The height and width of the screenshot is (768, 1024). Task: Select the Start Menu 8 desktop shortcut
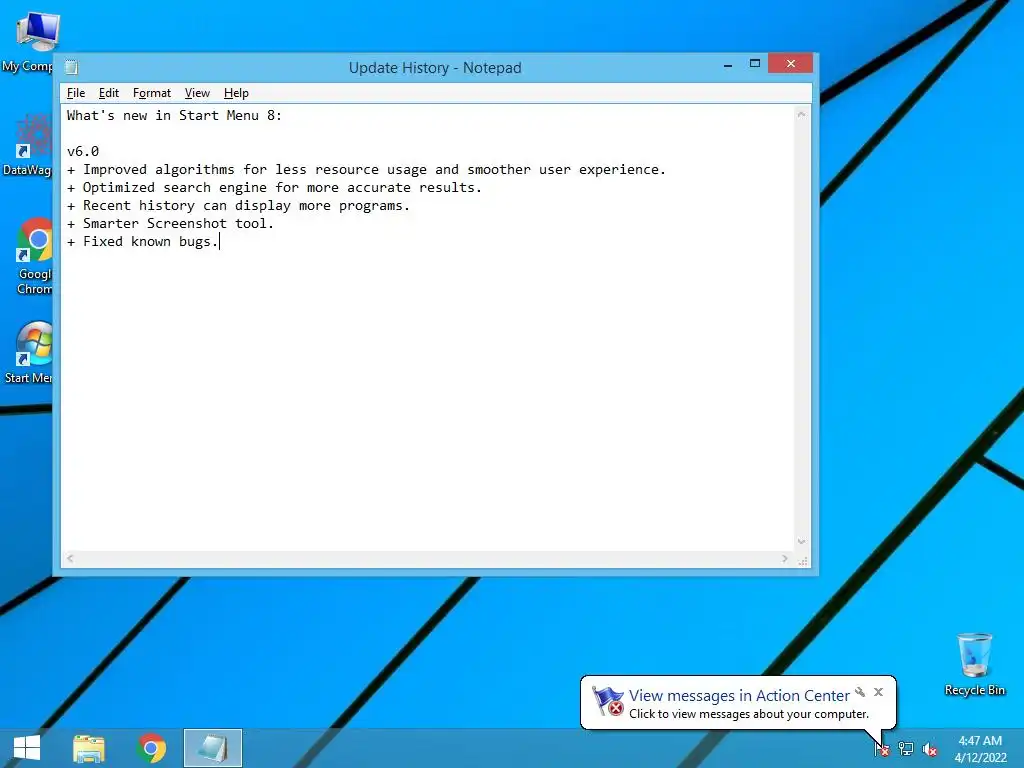[x=29, y=353]
